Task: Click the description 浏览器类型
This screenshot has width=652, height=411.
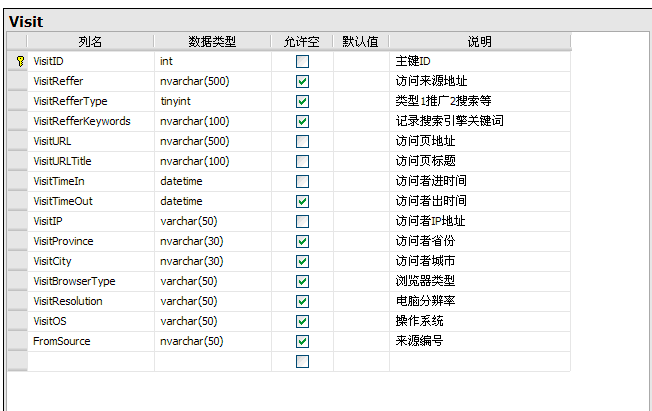Action: 425,281
